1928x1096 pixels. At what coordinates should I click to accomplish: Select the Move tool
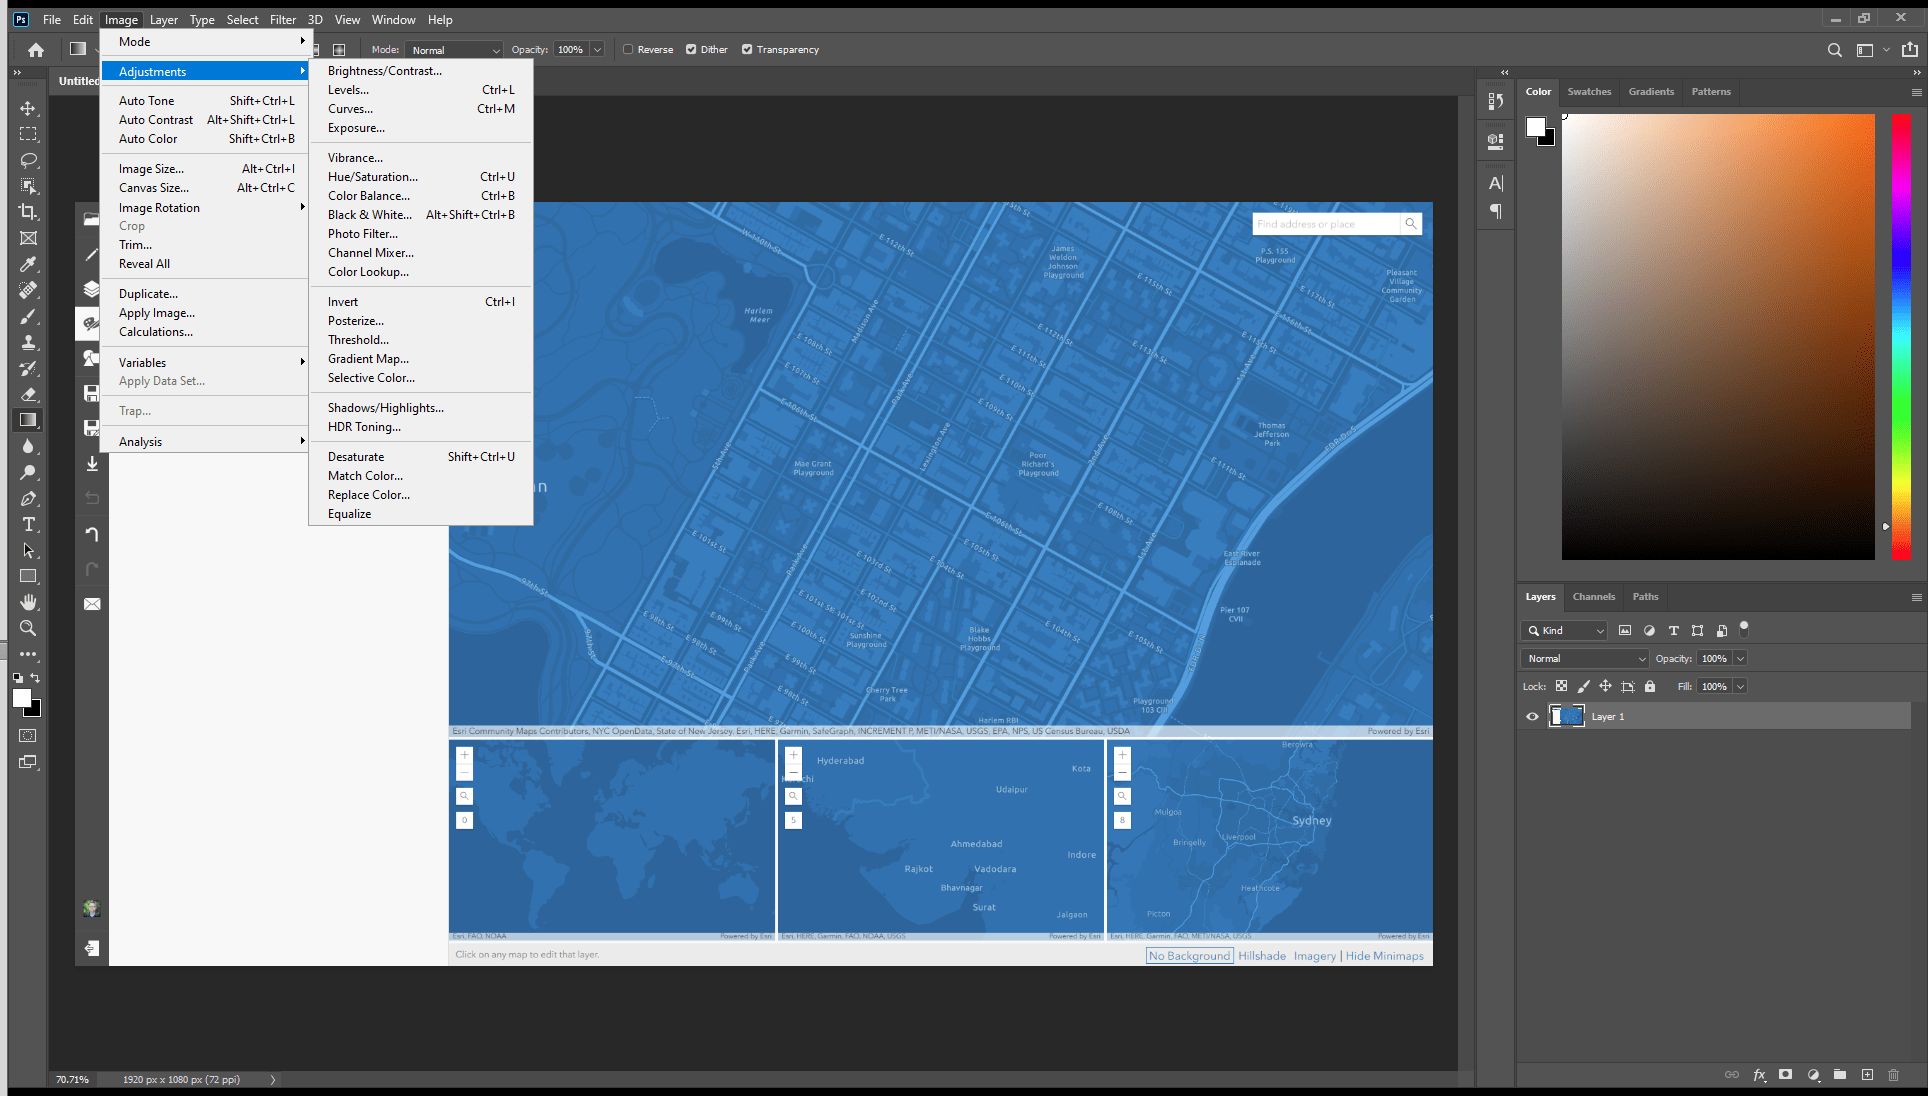coord(28,108)
